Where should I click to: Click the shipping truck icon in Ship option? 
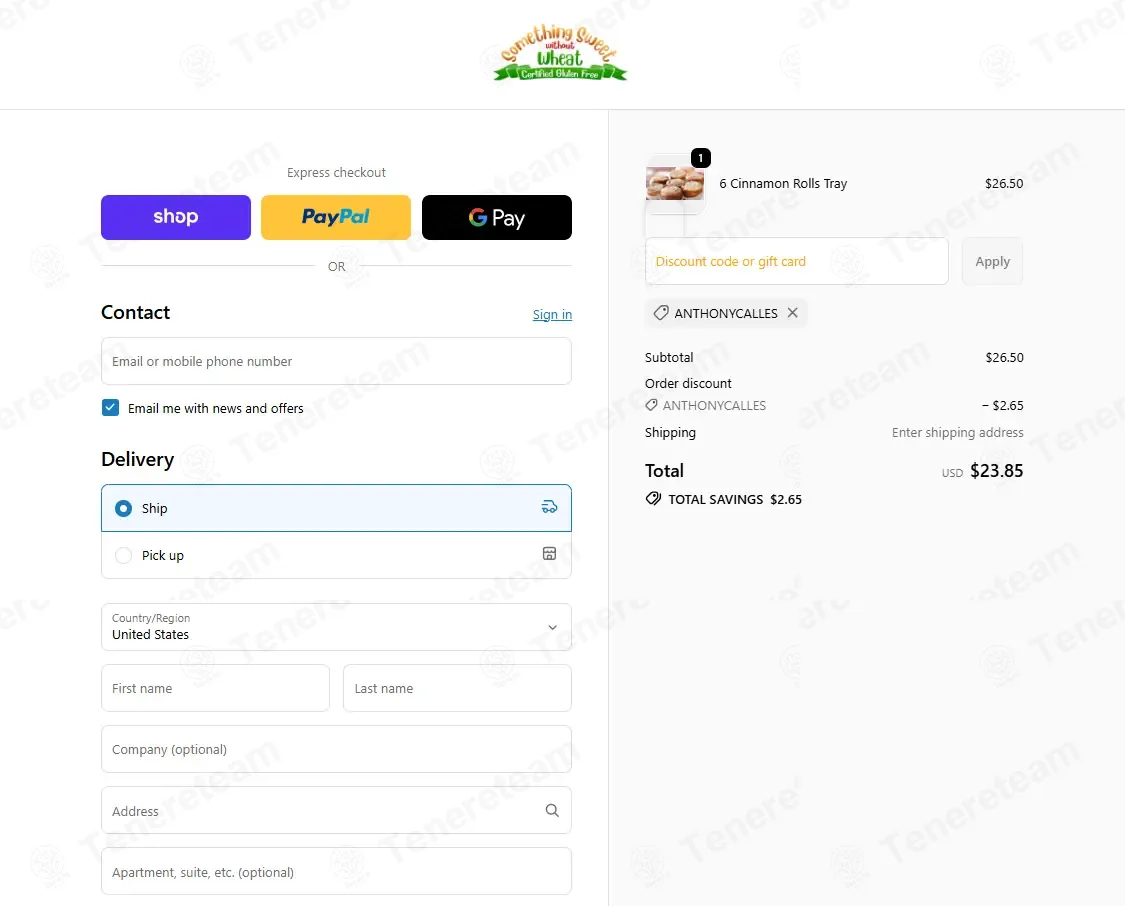click(x=549, y=507)
